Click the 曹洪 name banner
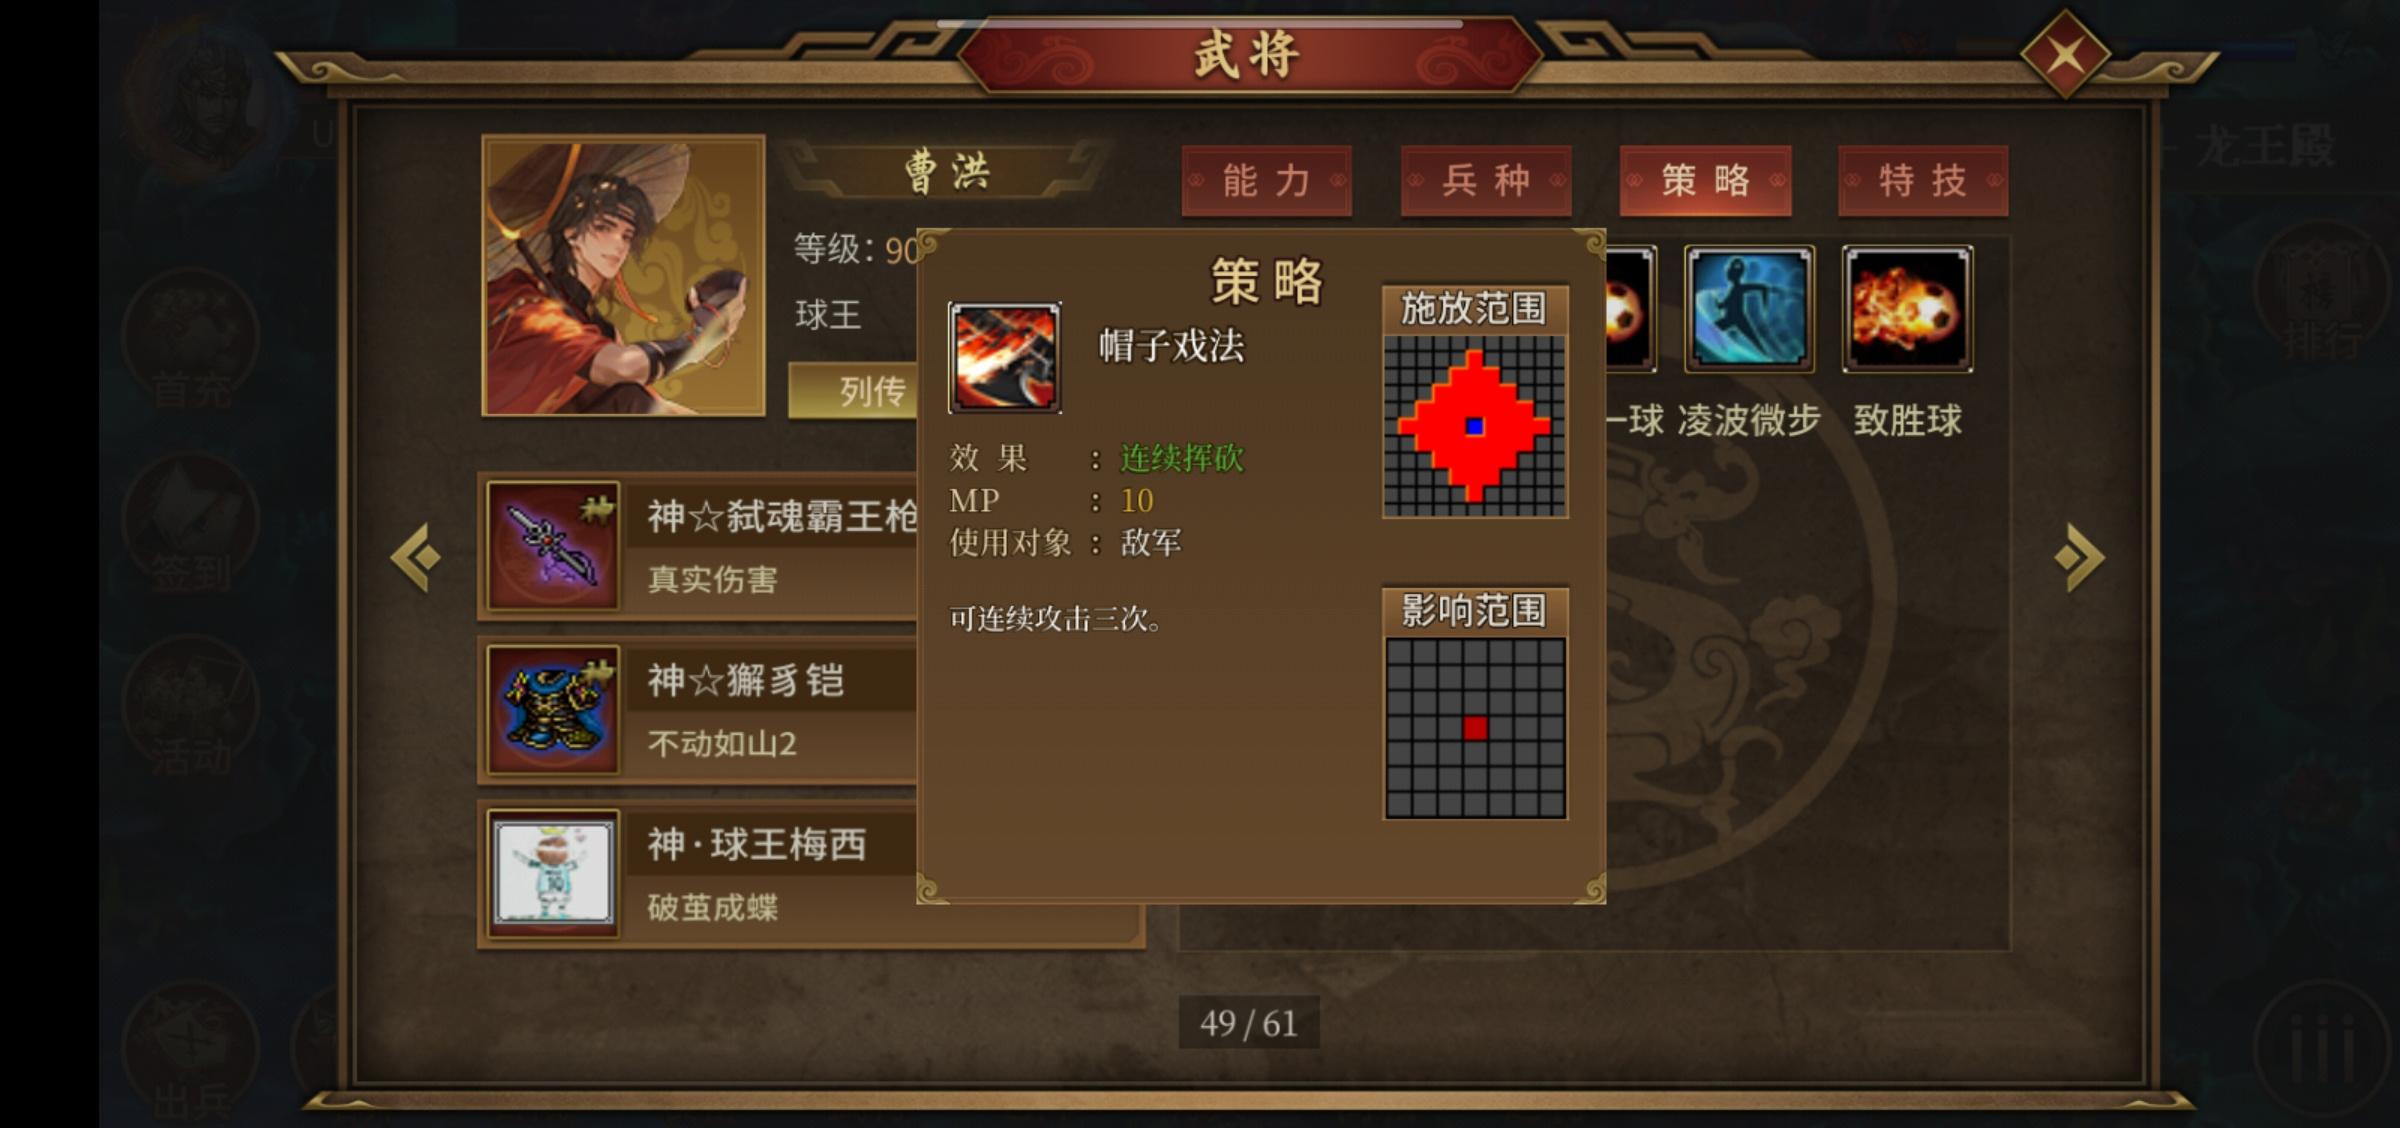 coord(947,171)
